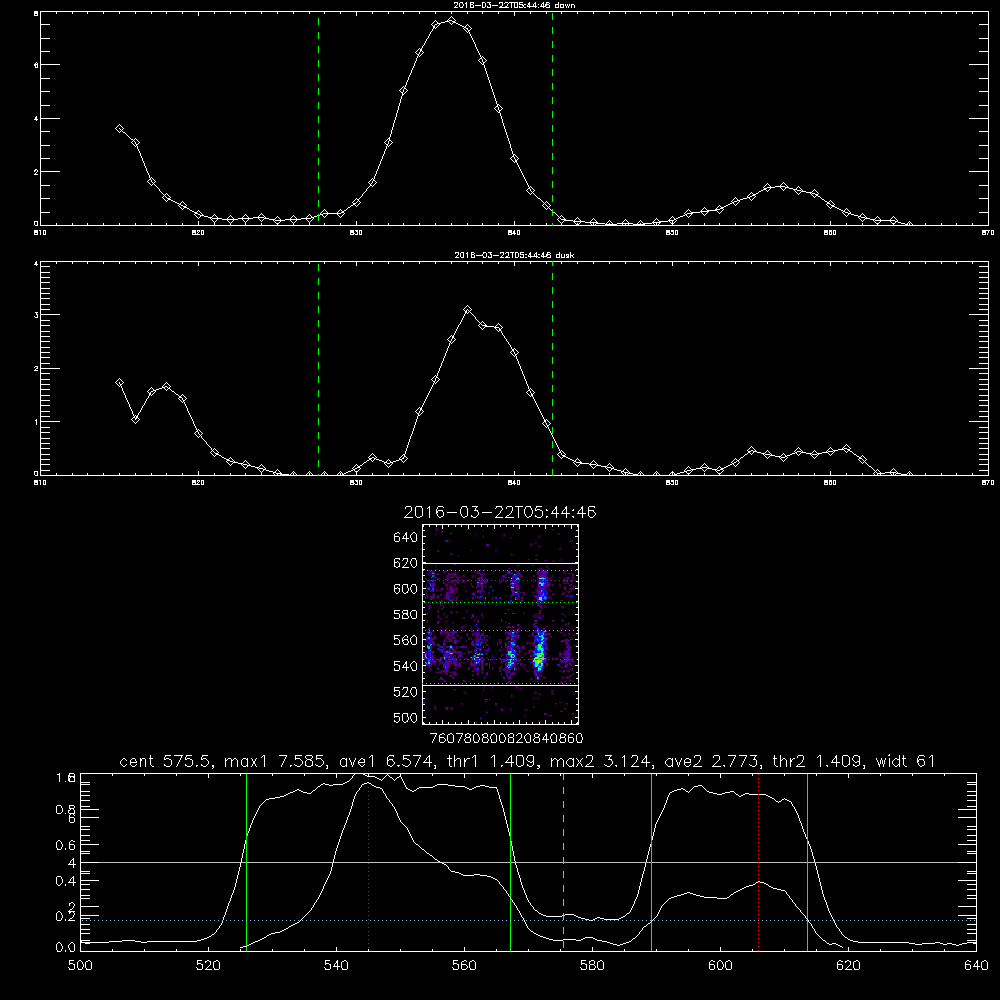Screen dimensions: 1000x1000
Task: Click the peak diamond marker in dawn plot
Action: (x=452, y=21)
